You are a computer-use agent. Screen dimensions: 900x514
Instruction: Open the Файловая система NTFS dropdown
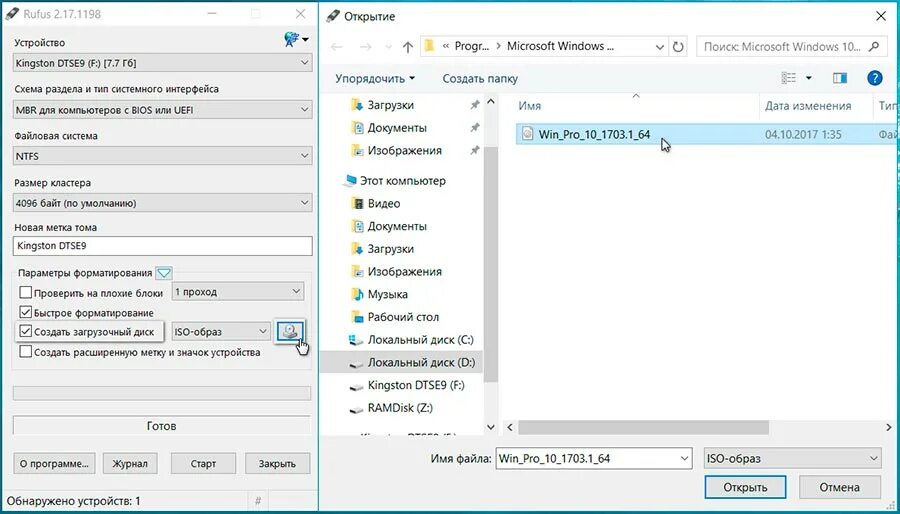(x=163, y=155)
